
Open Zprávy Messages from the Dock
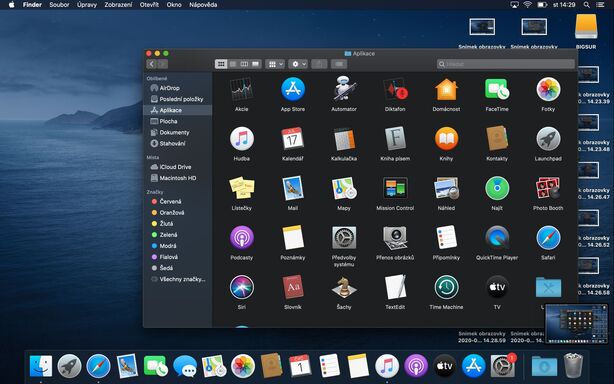click(x=185, y=366)
